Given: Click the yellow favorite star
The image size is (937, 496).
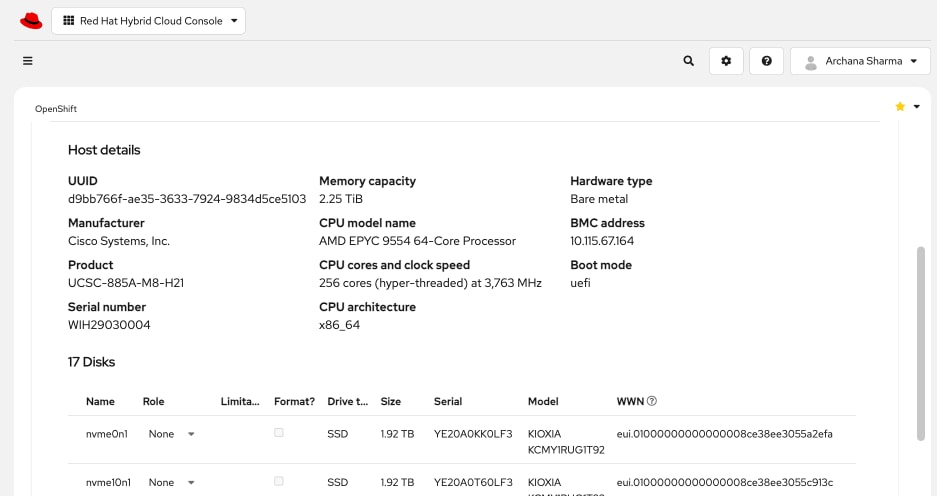Looking at the screenshot, I should 900,106.
